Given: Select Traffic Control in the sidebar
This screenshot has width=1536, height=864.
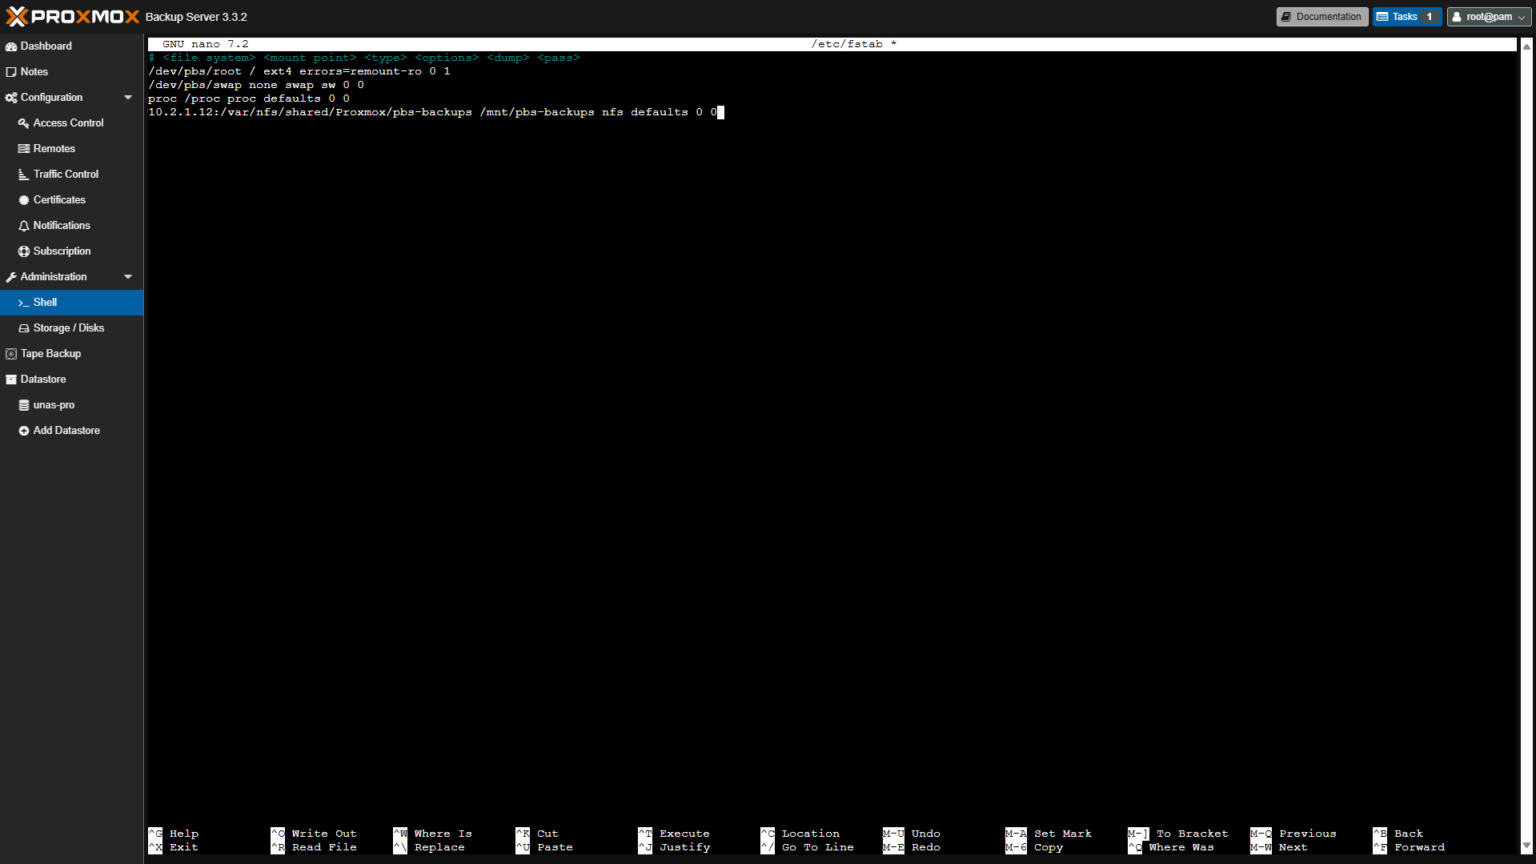Looking at the screenshot, I should (x=66, y=174).
